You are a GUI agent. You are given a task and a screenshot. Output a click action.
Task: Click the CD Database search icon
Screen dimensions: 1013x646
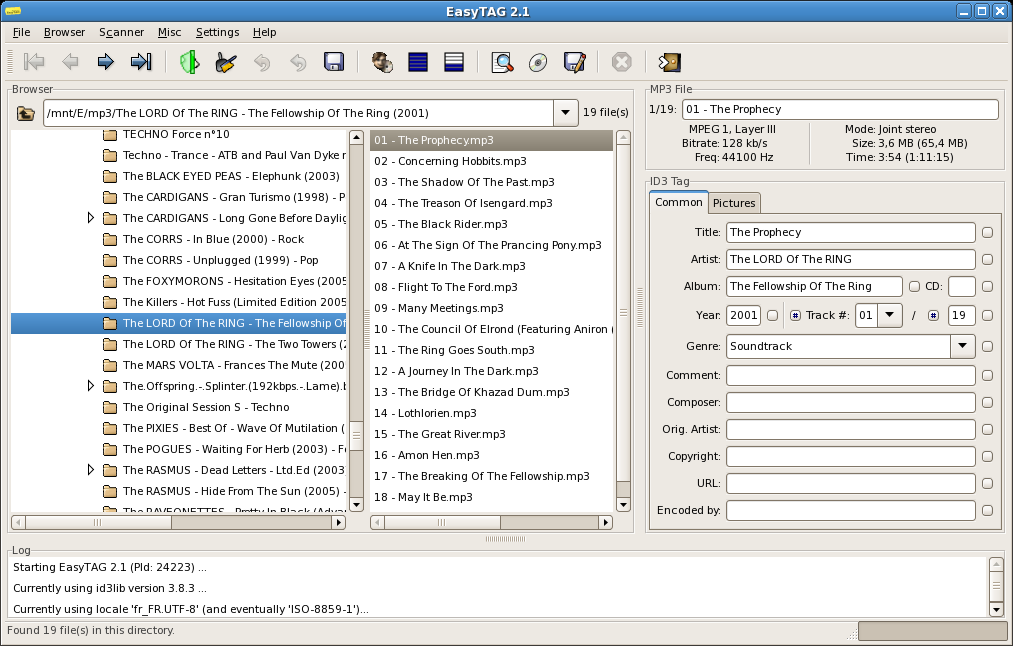pos(538,62)
